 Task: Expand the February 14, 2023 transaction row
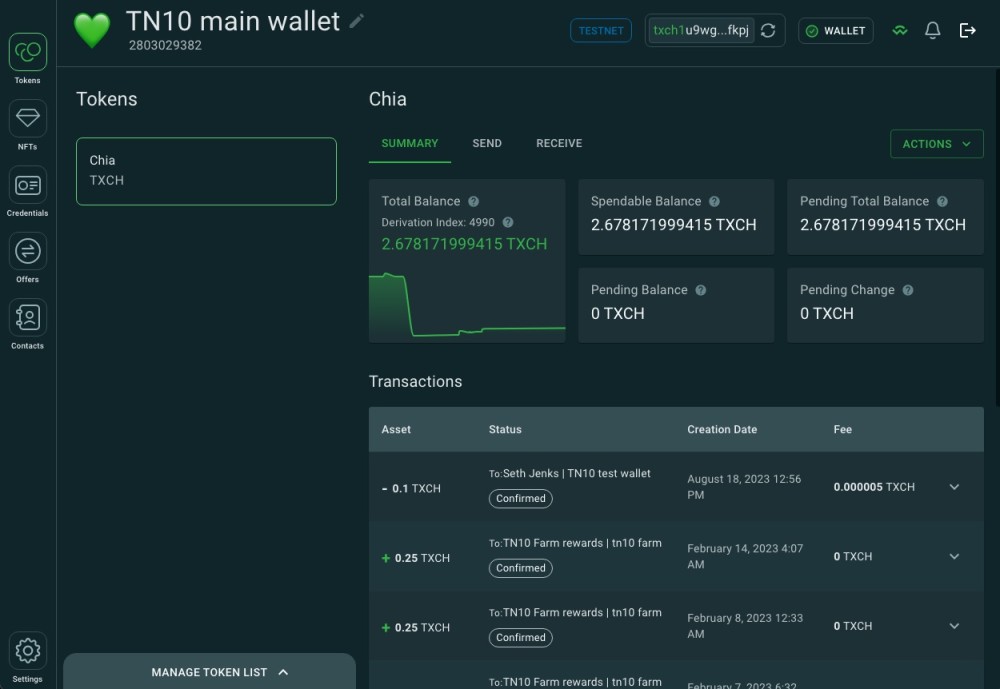[x=954, y=557]
